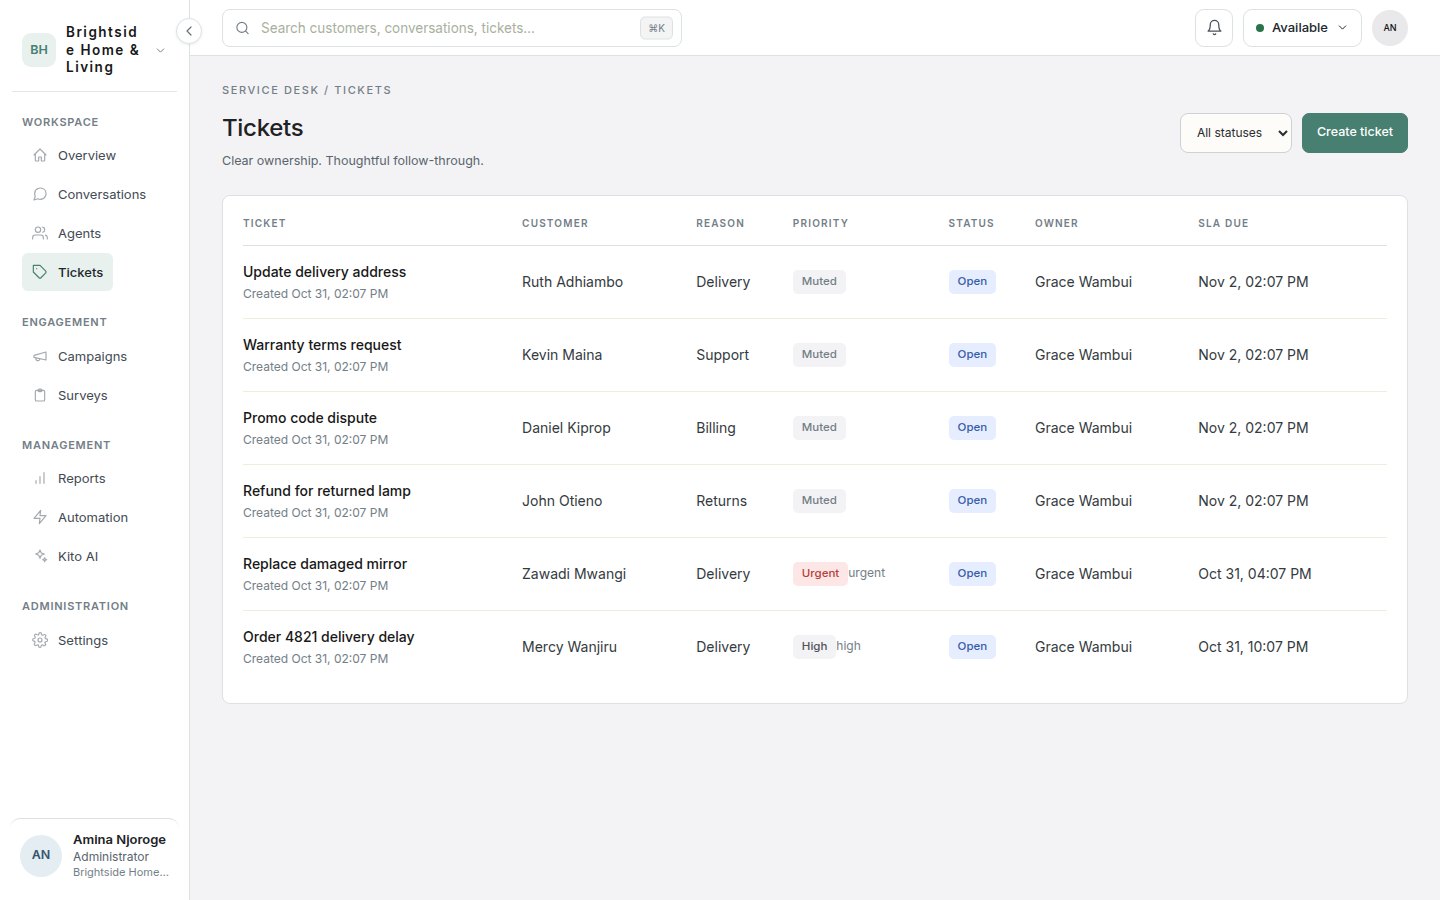The image size is (1440, 900).
Task: Click customer name John Otieno
Action: 562,501
